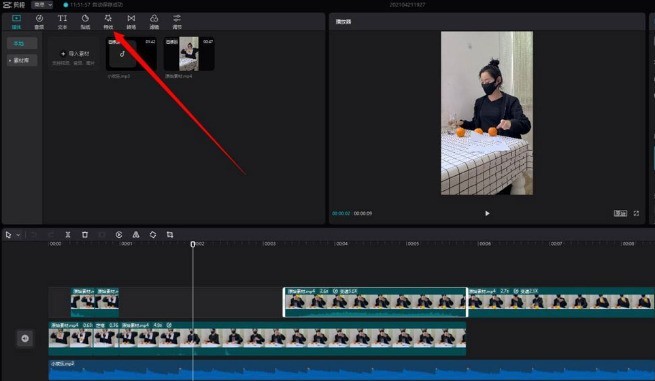Screen dimensions: 655x381
Task: Open the menu dropdown next to the app logo
Action: [43, 5]
